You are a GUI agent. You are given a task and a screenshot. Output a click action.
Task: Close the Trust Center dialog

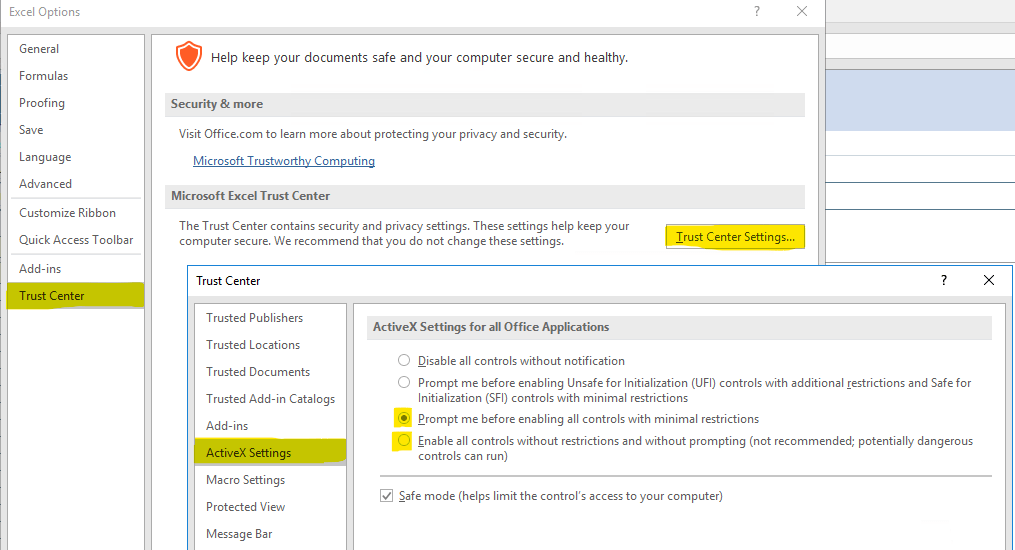coord(988,280)
